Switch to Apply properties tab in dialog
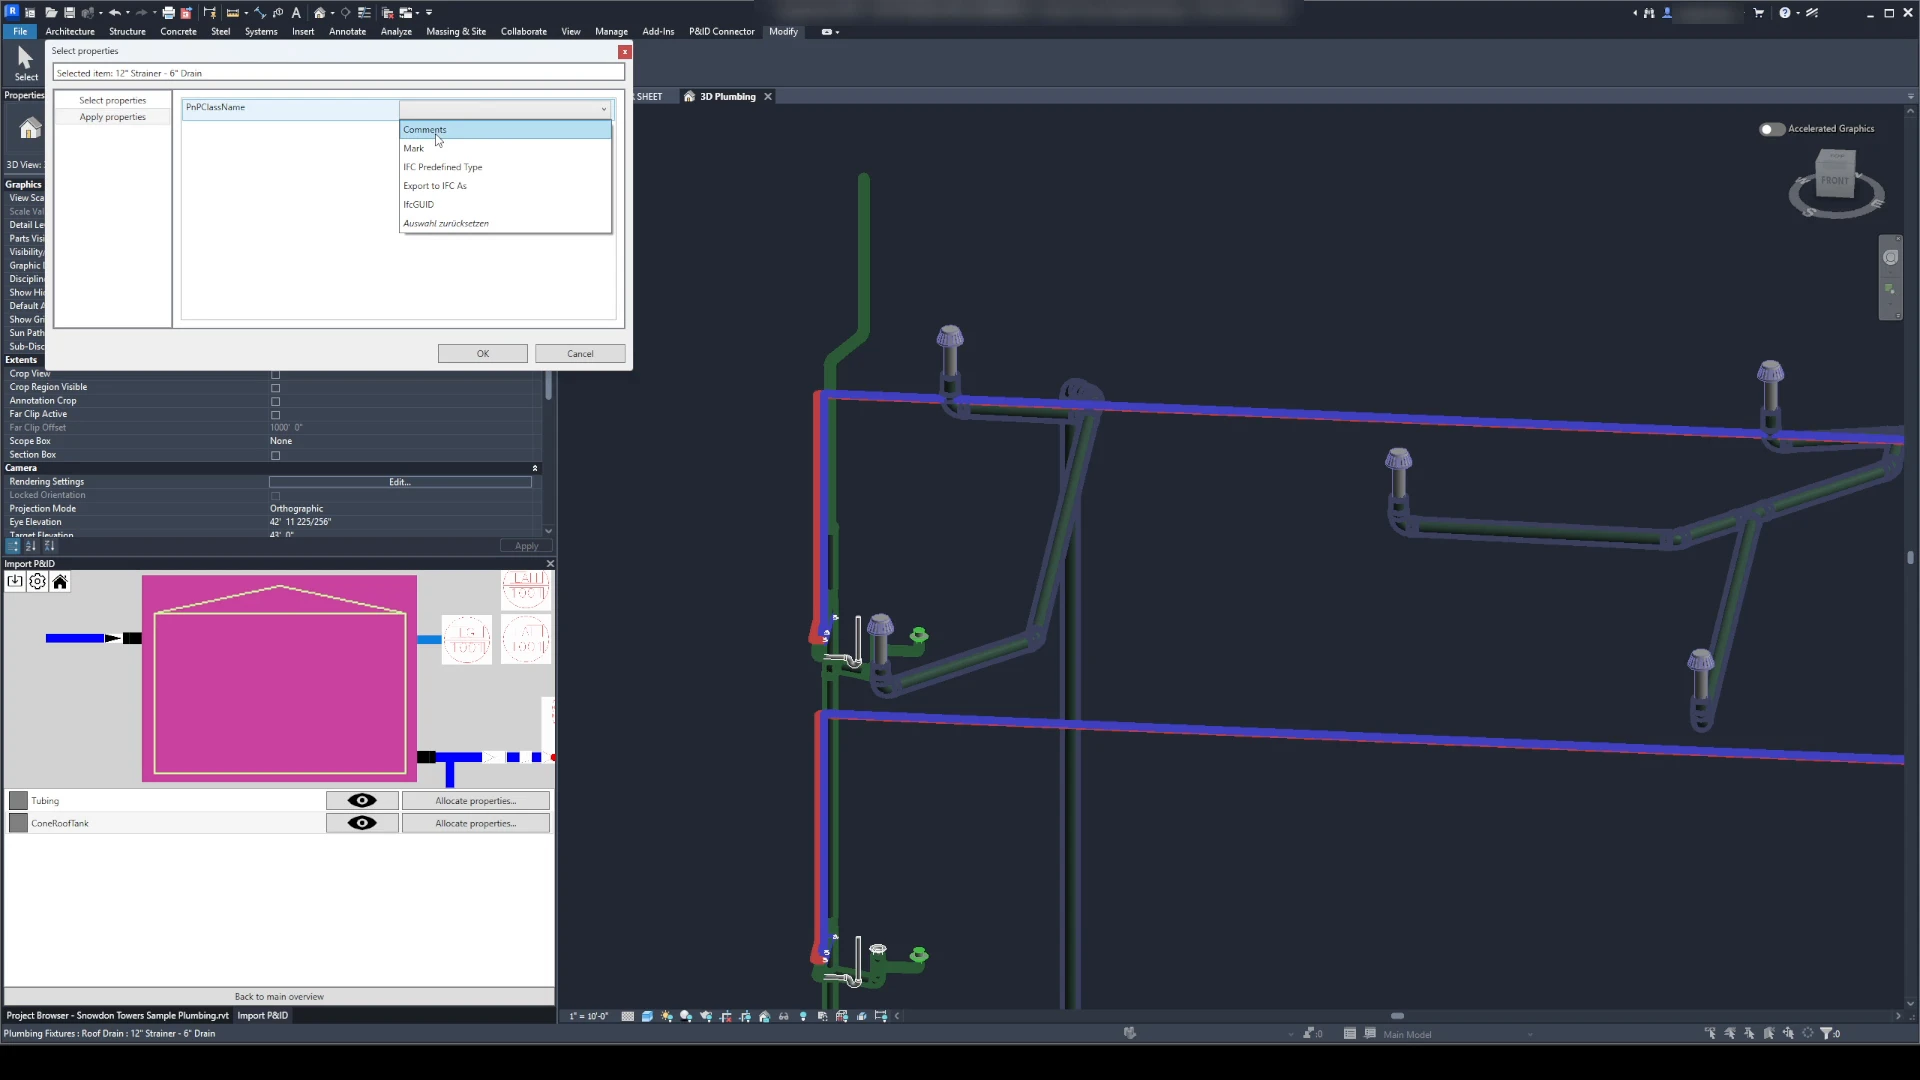This screenshot has width=1920, height=1080. pos(112,117)
